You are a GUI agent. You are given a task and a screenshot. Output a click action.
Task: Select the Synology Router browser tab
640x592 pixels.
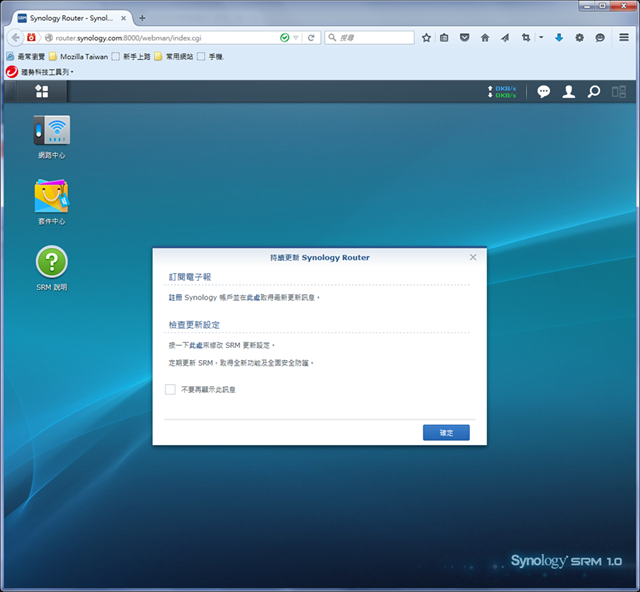click(72, 18)
